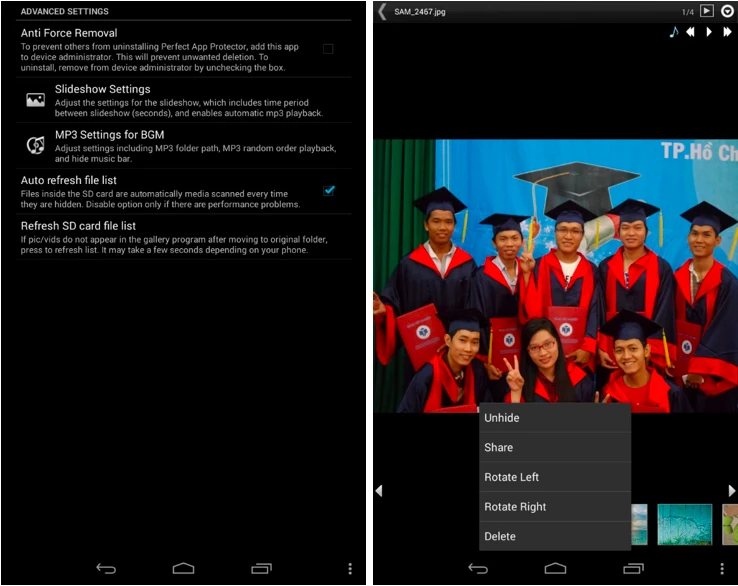Uncheck the Auto refresh file list checkbox
Screen dimensions: 738x586
point(328,190)
